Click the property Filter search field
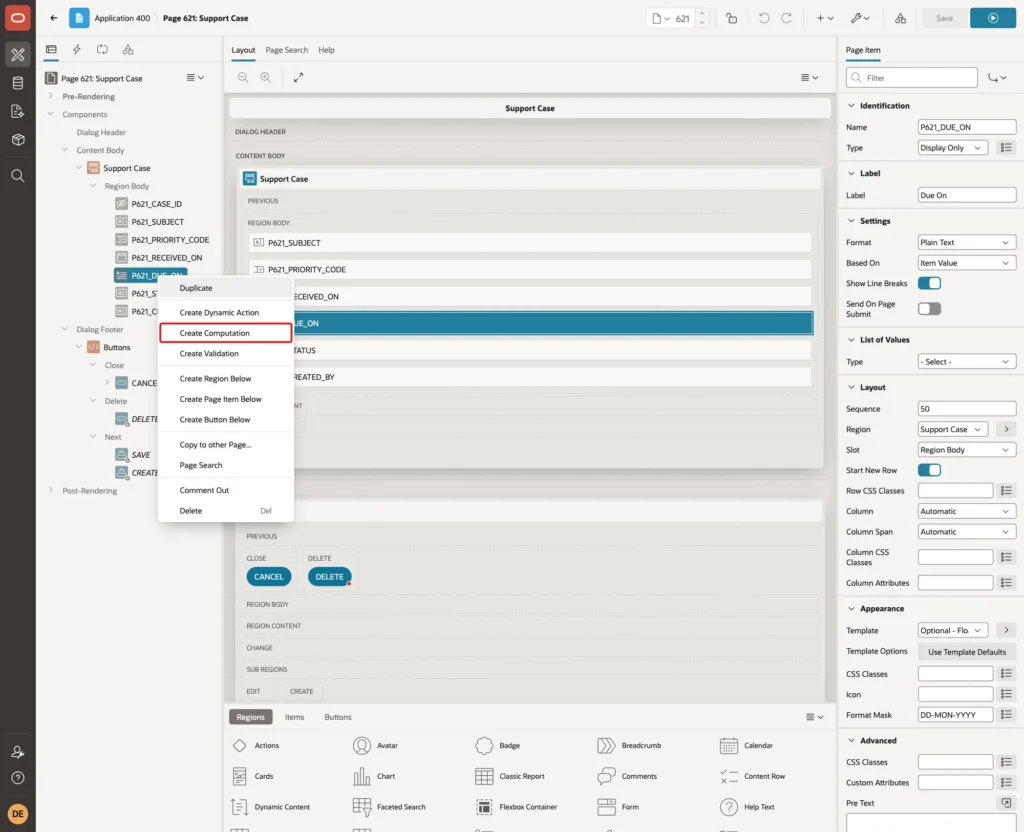Image resolution: width=1024 pixels, height=832 pixels. 912,78
